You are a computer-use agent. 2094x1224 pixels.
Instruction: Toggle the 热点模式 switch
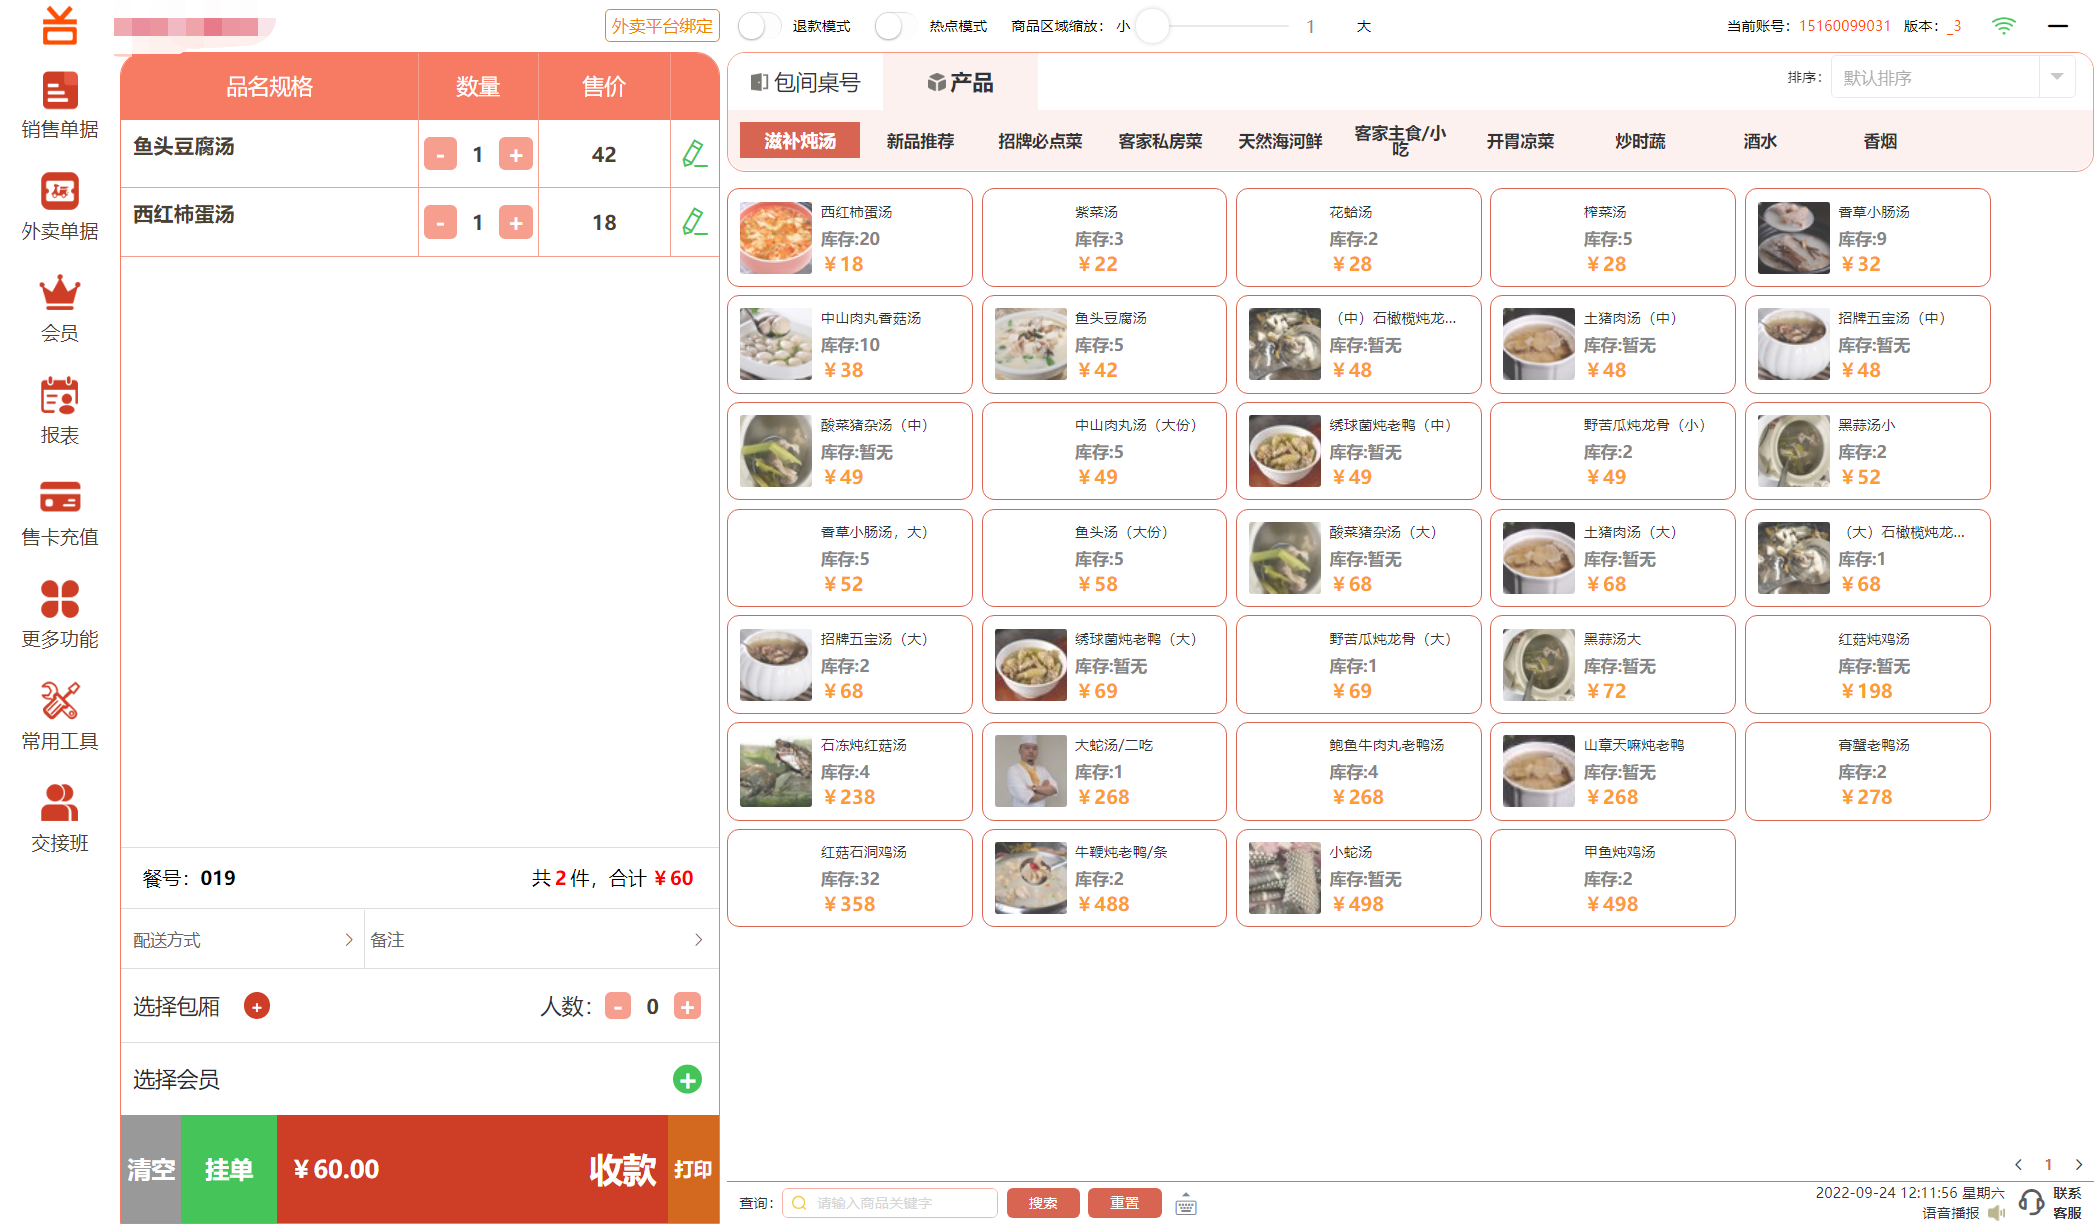(x=895, y=26)
